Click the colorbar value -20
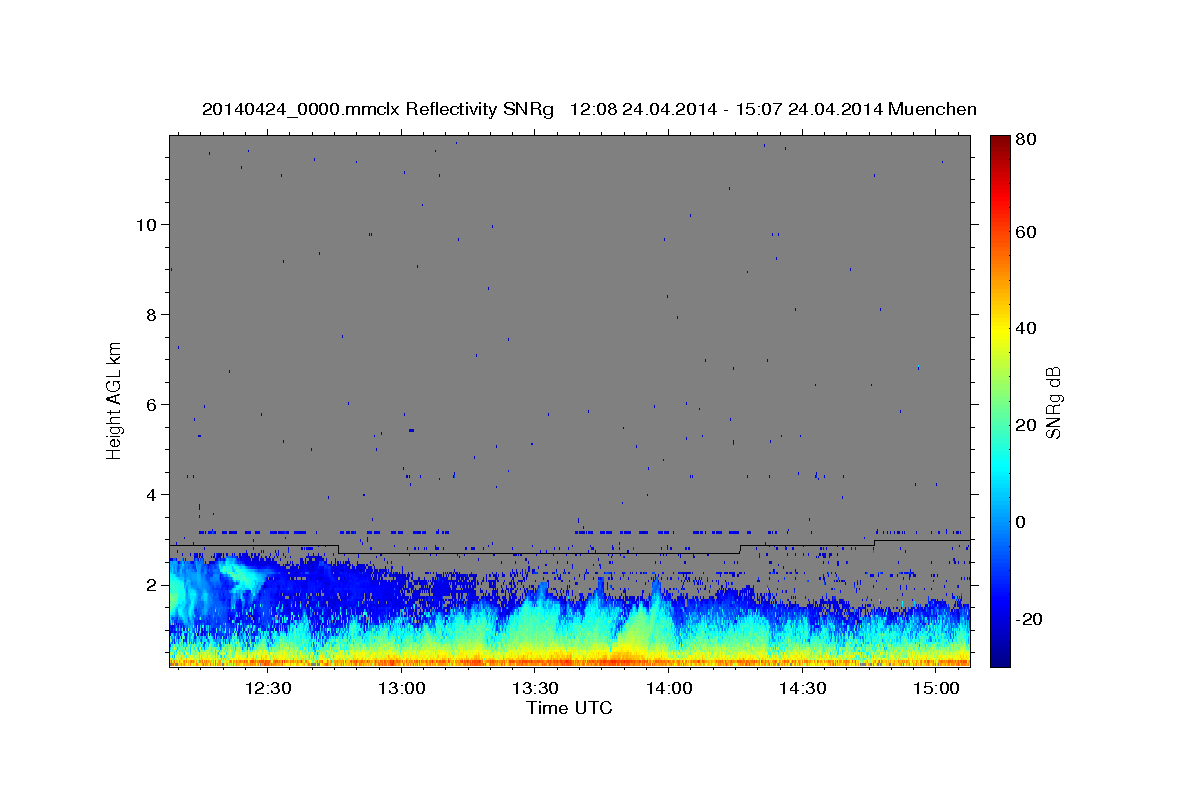 [x=1029, y=619]
